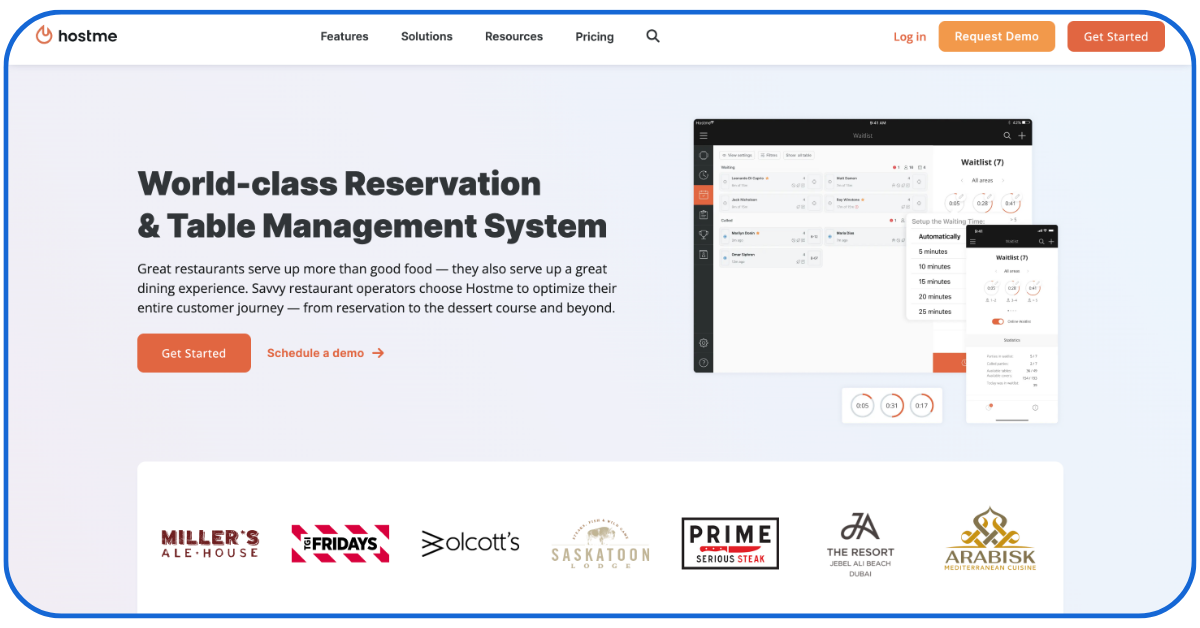1200x628 pixels.
Task: Click the plus icon in tablet header
Action: coord(1021,135)
